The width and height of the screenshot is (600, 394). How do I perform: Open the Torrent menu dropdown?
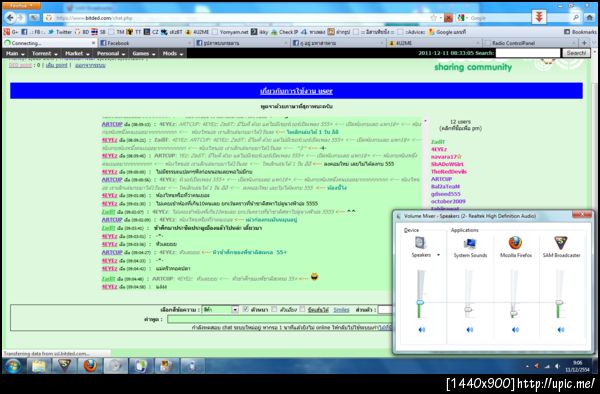[44, 54]
